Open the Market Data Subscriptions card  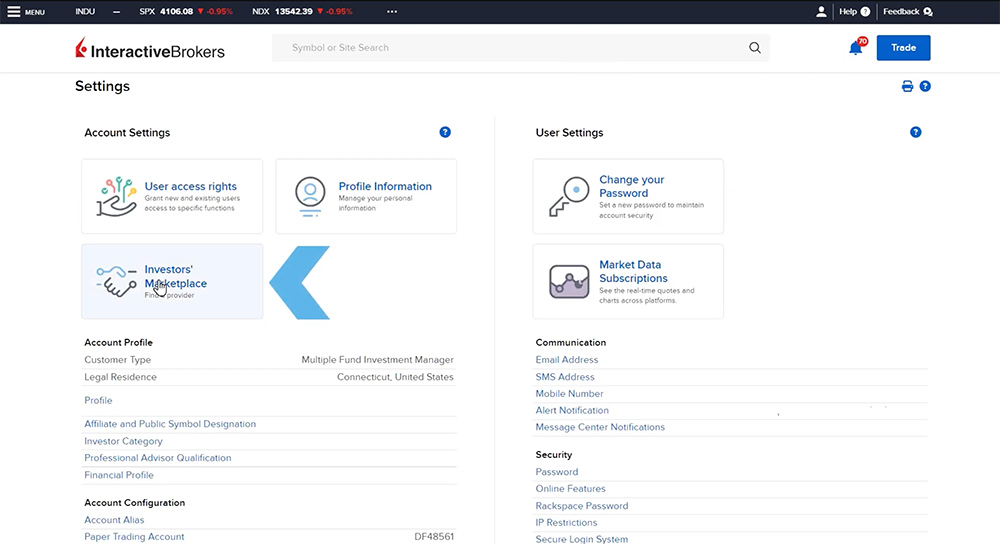click(627, 282)
